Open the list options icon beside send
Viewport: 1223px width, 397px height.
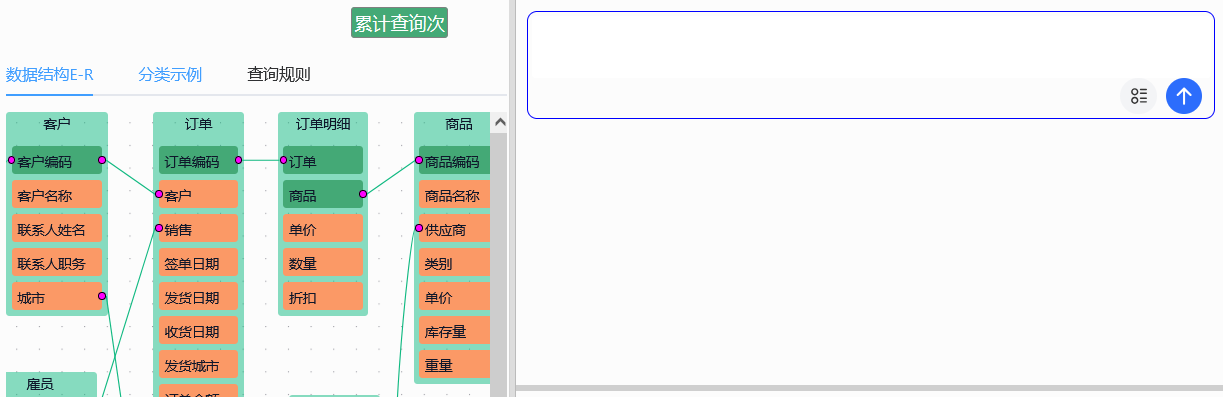click(1138, 96)
